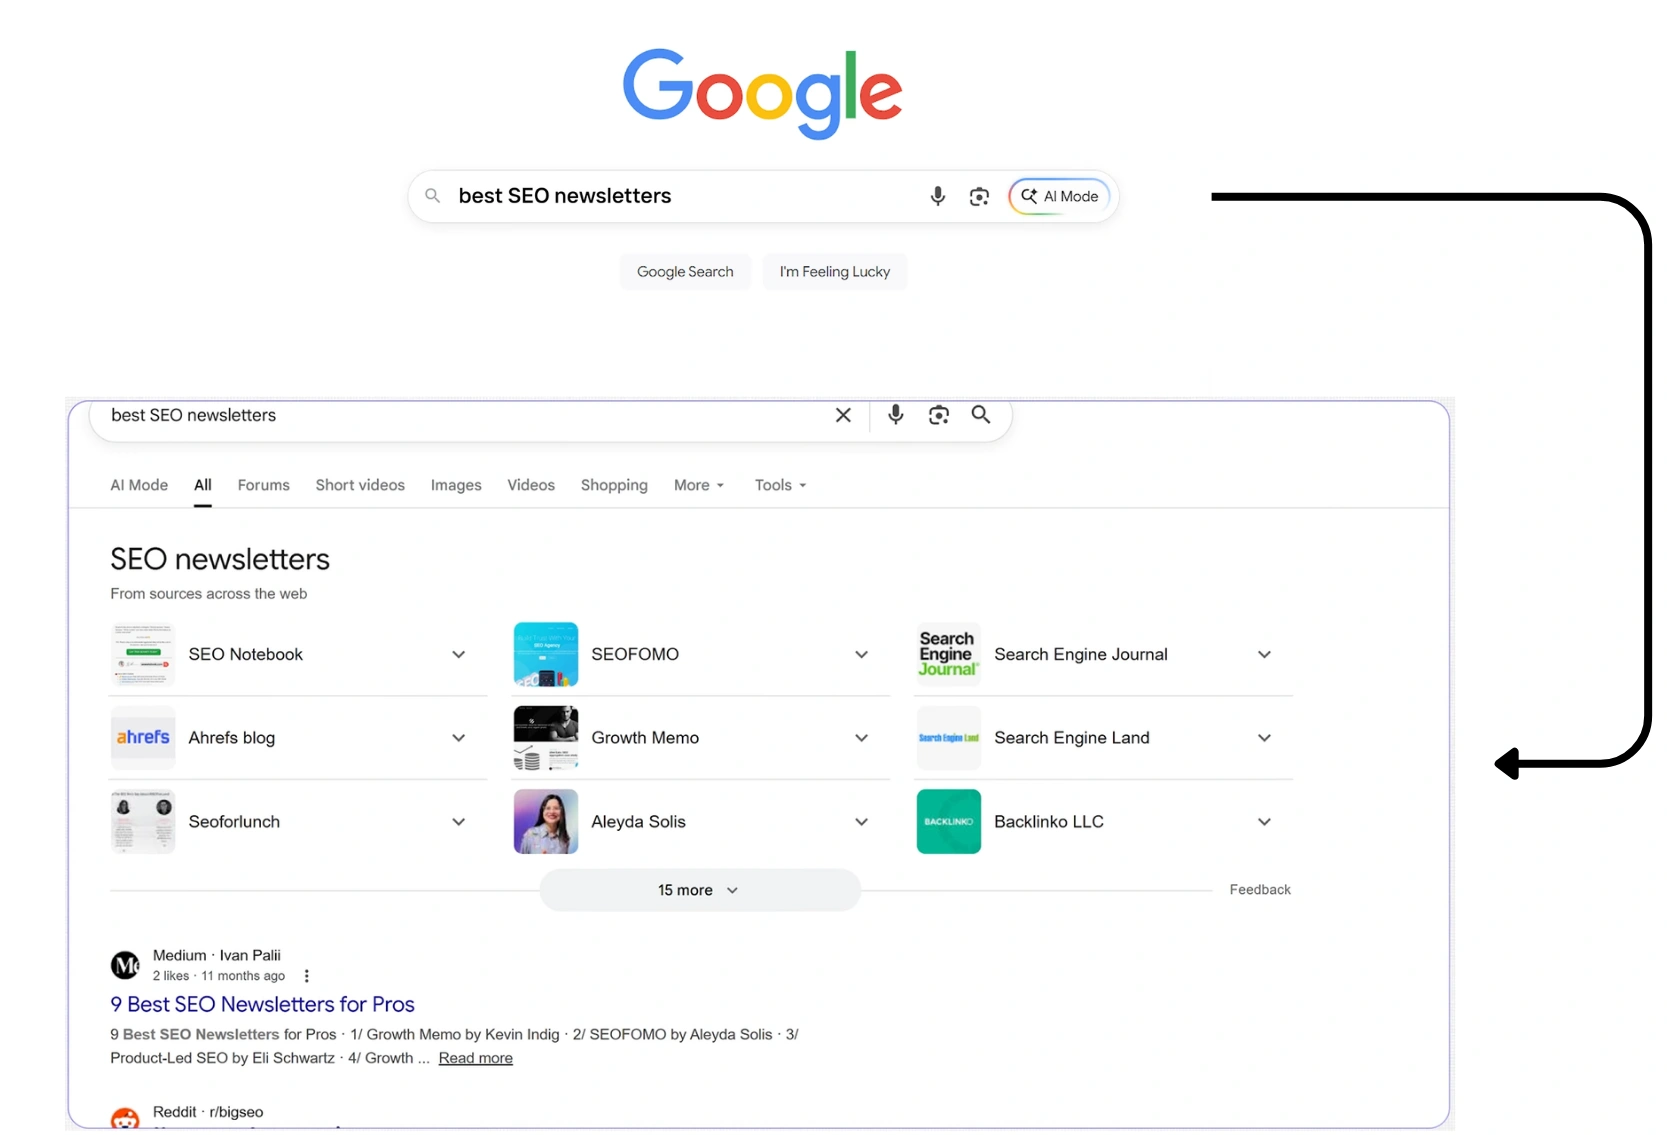Expand the Seoforlunch chevron
The image size is (1667, 1135).
(x=459, y=822)
